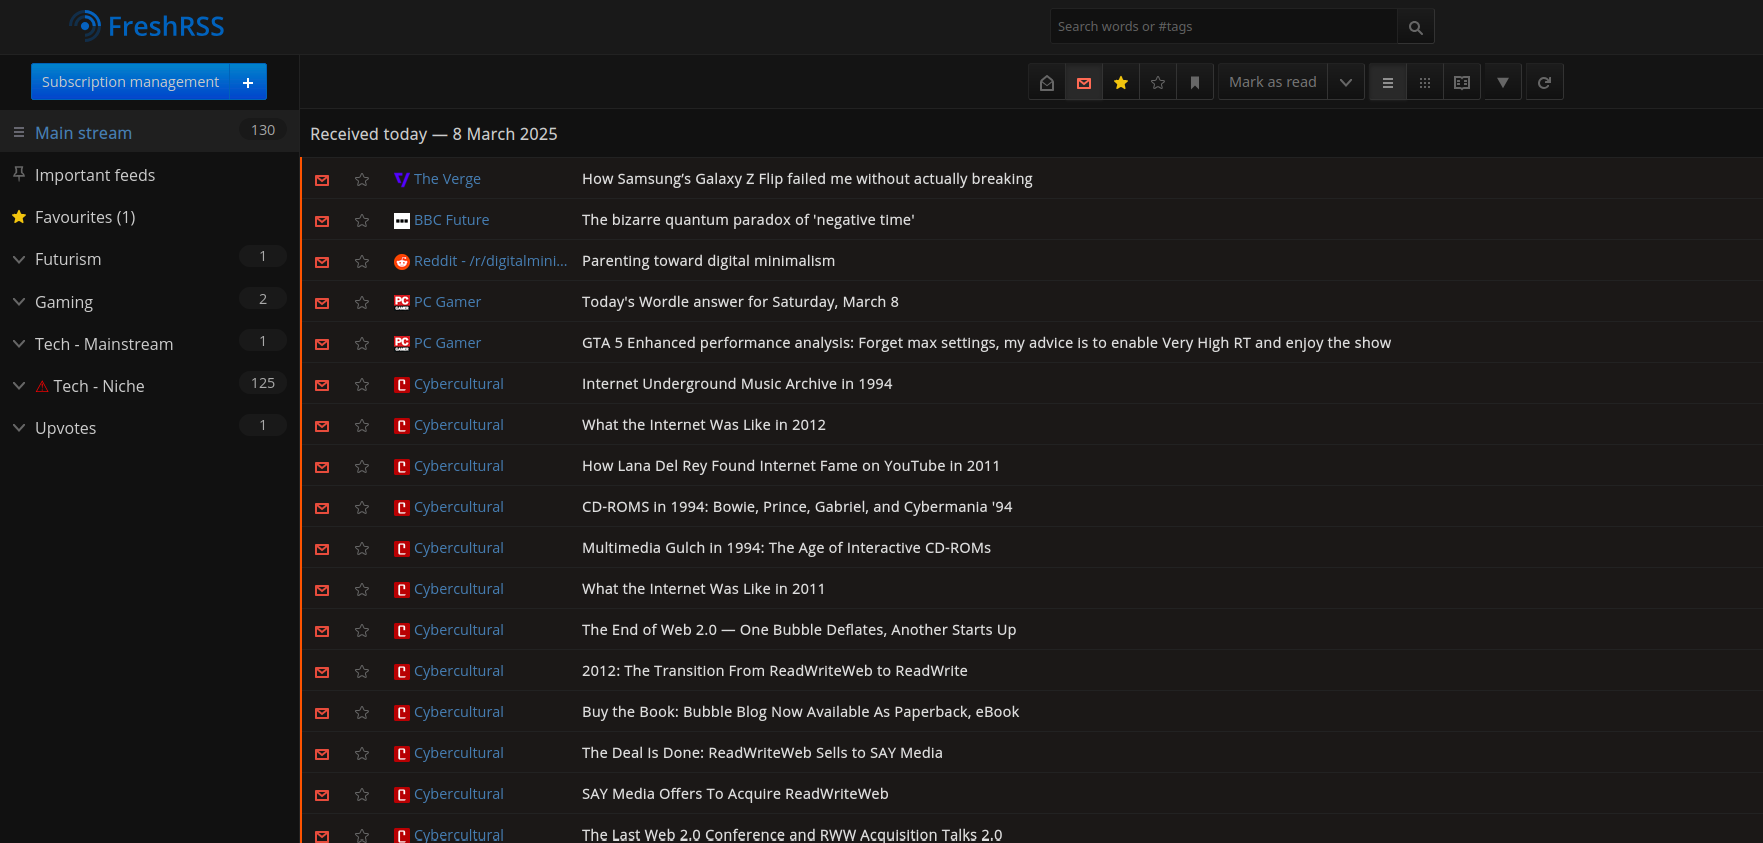Viewport: 1763px width, 843px height.
Task: Open the BBC Future feed link
Action: pyautogui.click(x=441, y=220)
